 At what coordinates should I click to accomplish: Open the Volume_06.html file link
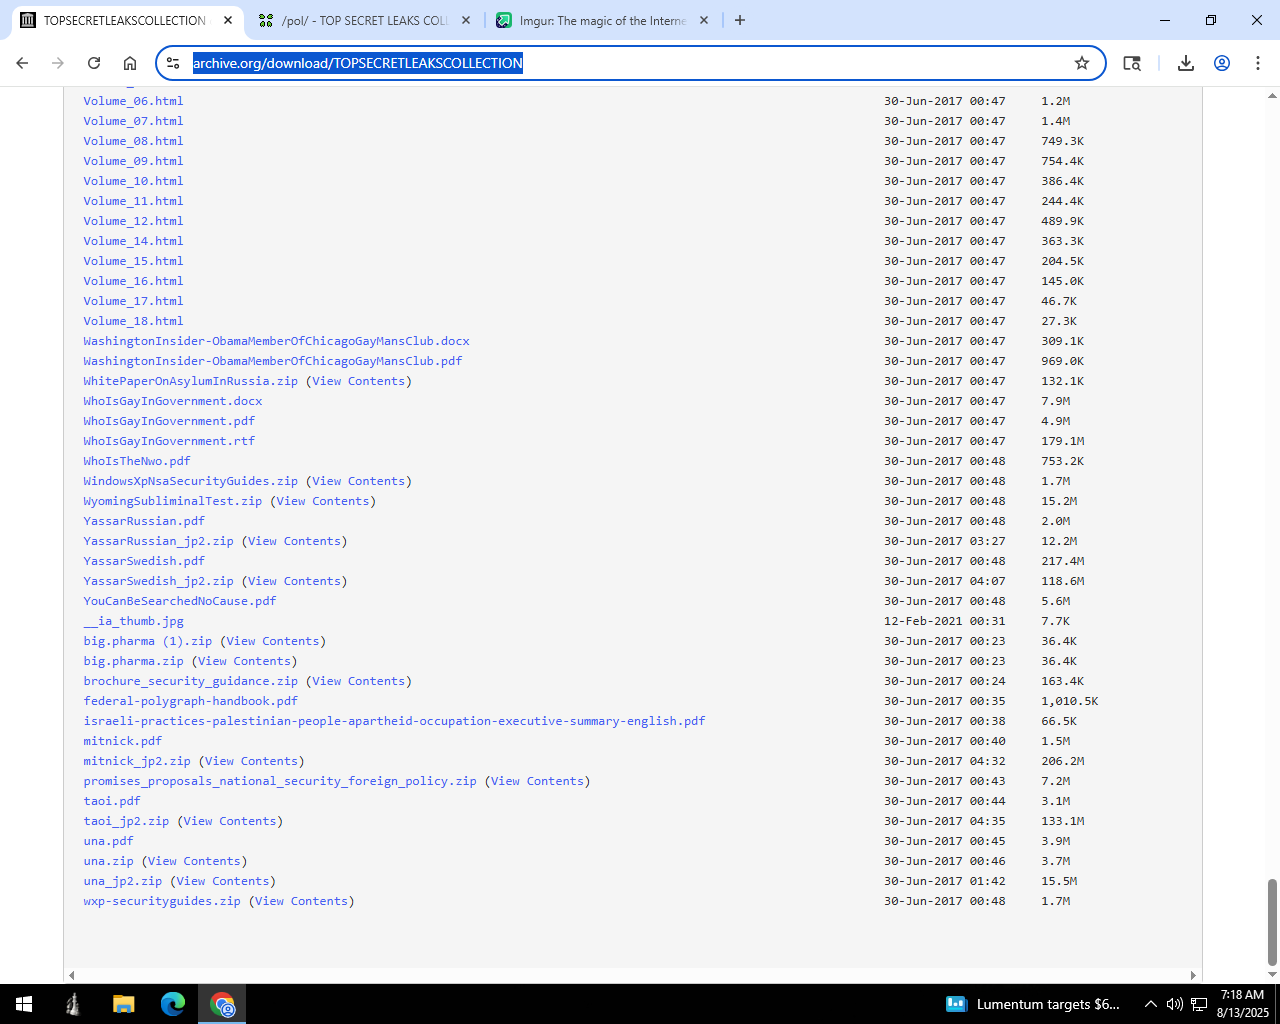point(133,101)
